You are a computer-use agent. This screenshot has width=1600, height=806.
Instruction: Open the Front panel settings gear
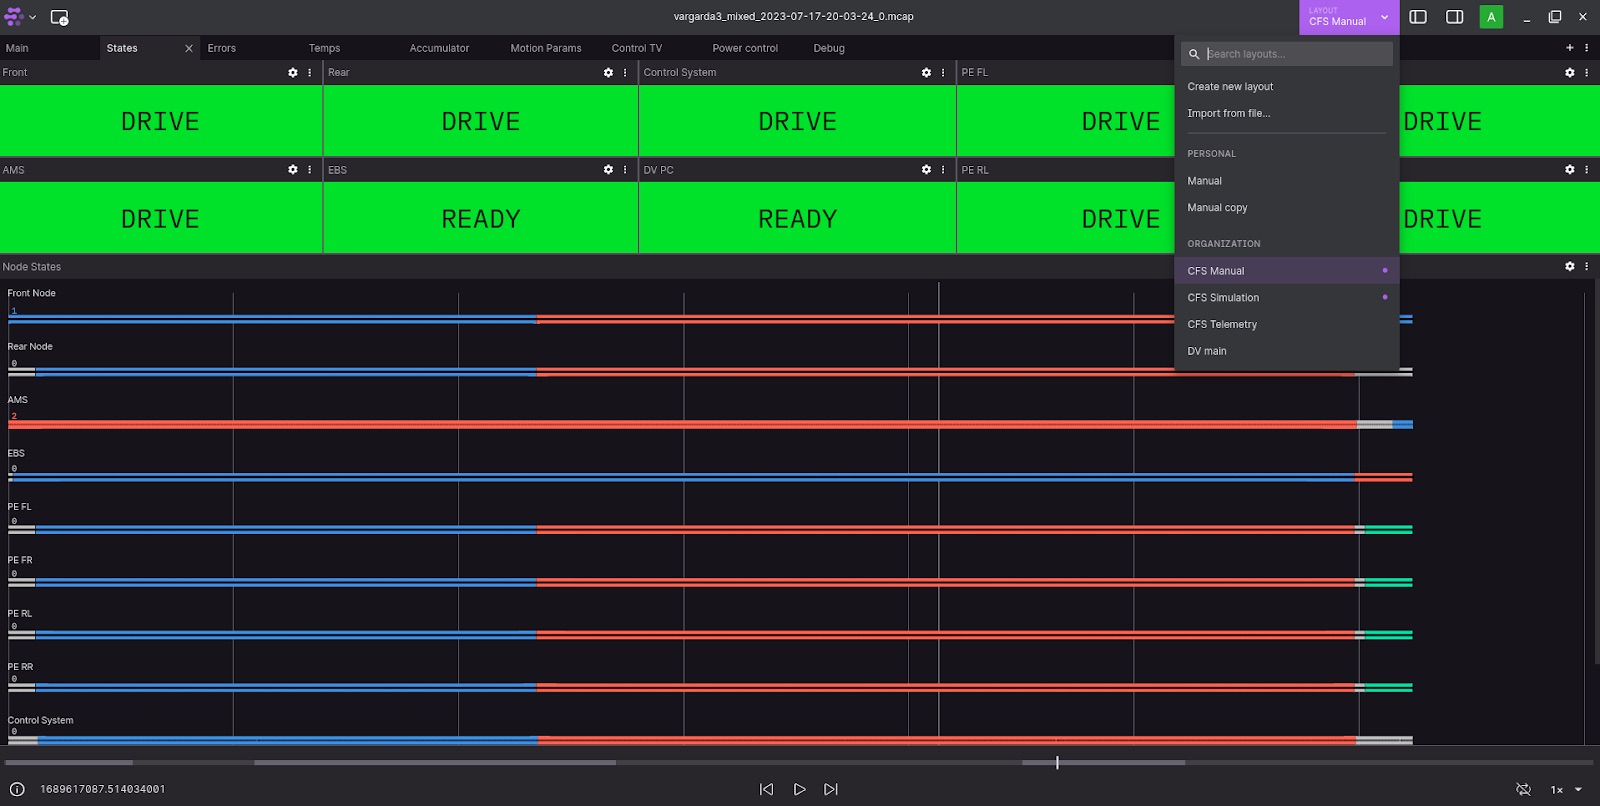[292, 73]
